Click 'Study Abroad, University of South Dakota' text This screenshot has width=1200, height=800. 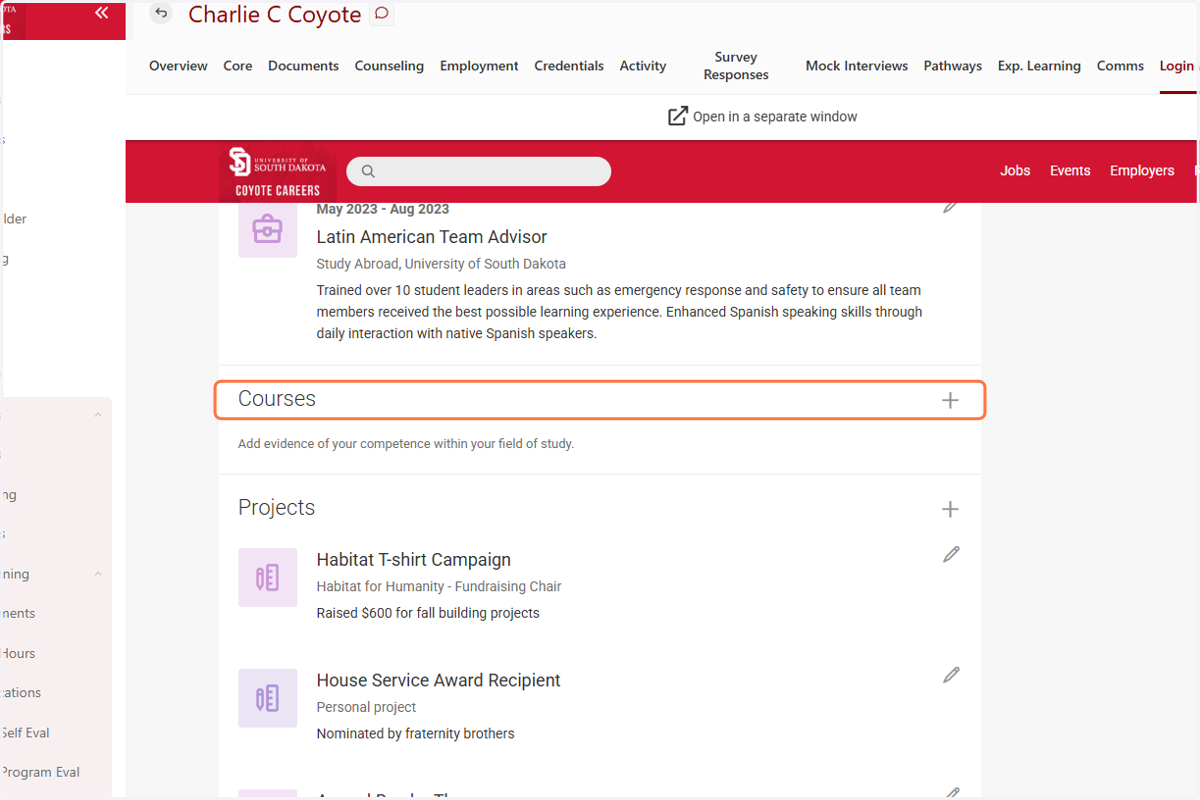pyautogui.click(x=441, y=264)
